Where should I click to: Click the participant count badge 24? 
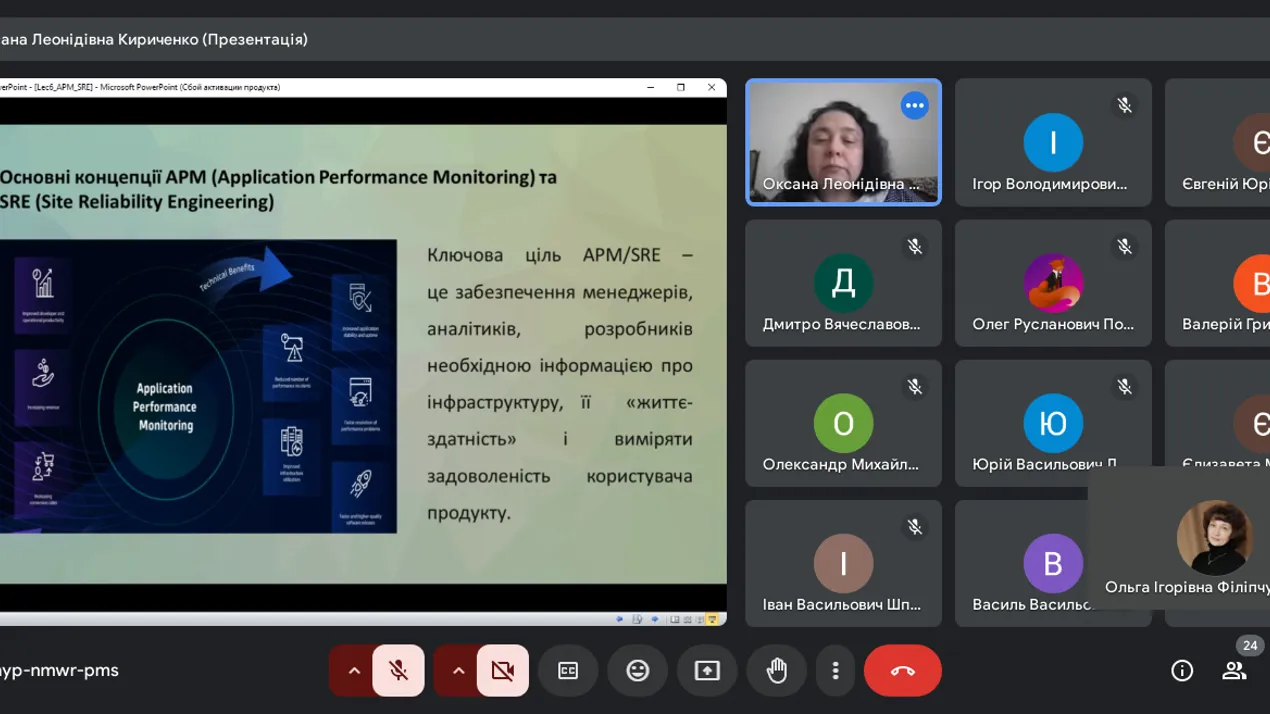(1249, 646)
